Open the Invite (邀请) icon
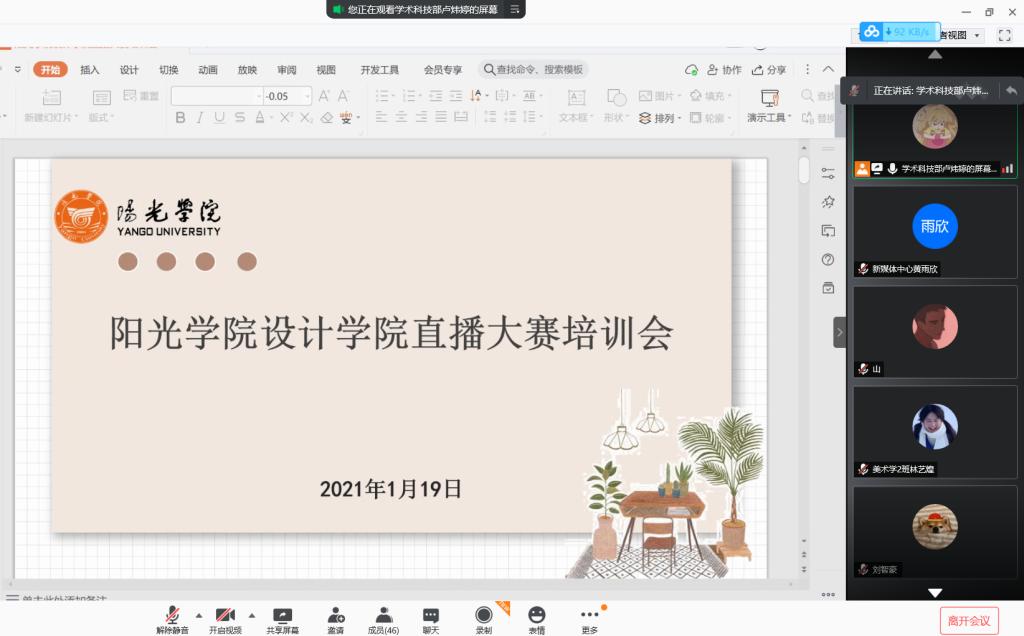The image size is (1024, 636). coord(336,617)
